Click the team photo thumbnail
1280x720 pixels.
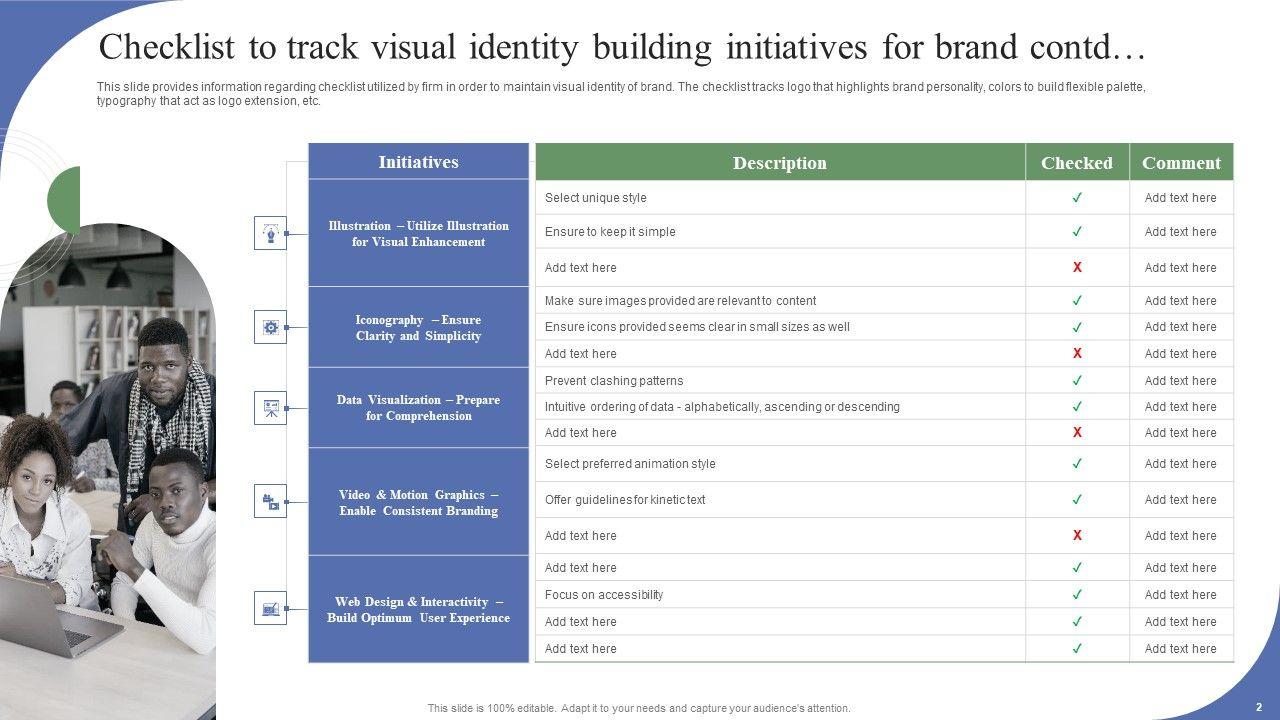click(x=107, y=470)
